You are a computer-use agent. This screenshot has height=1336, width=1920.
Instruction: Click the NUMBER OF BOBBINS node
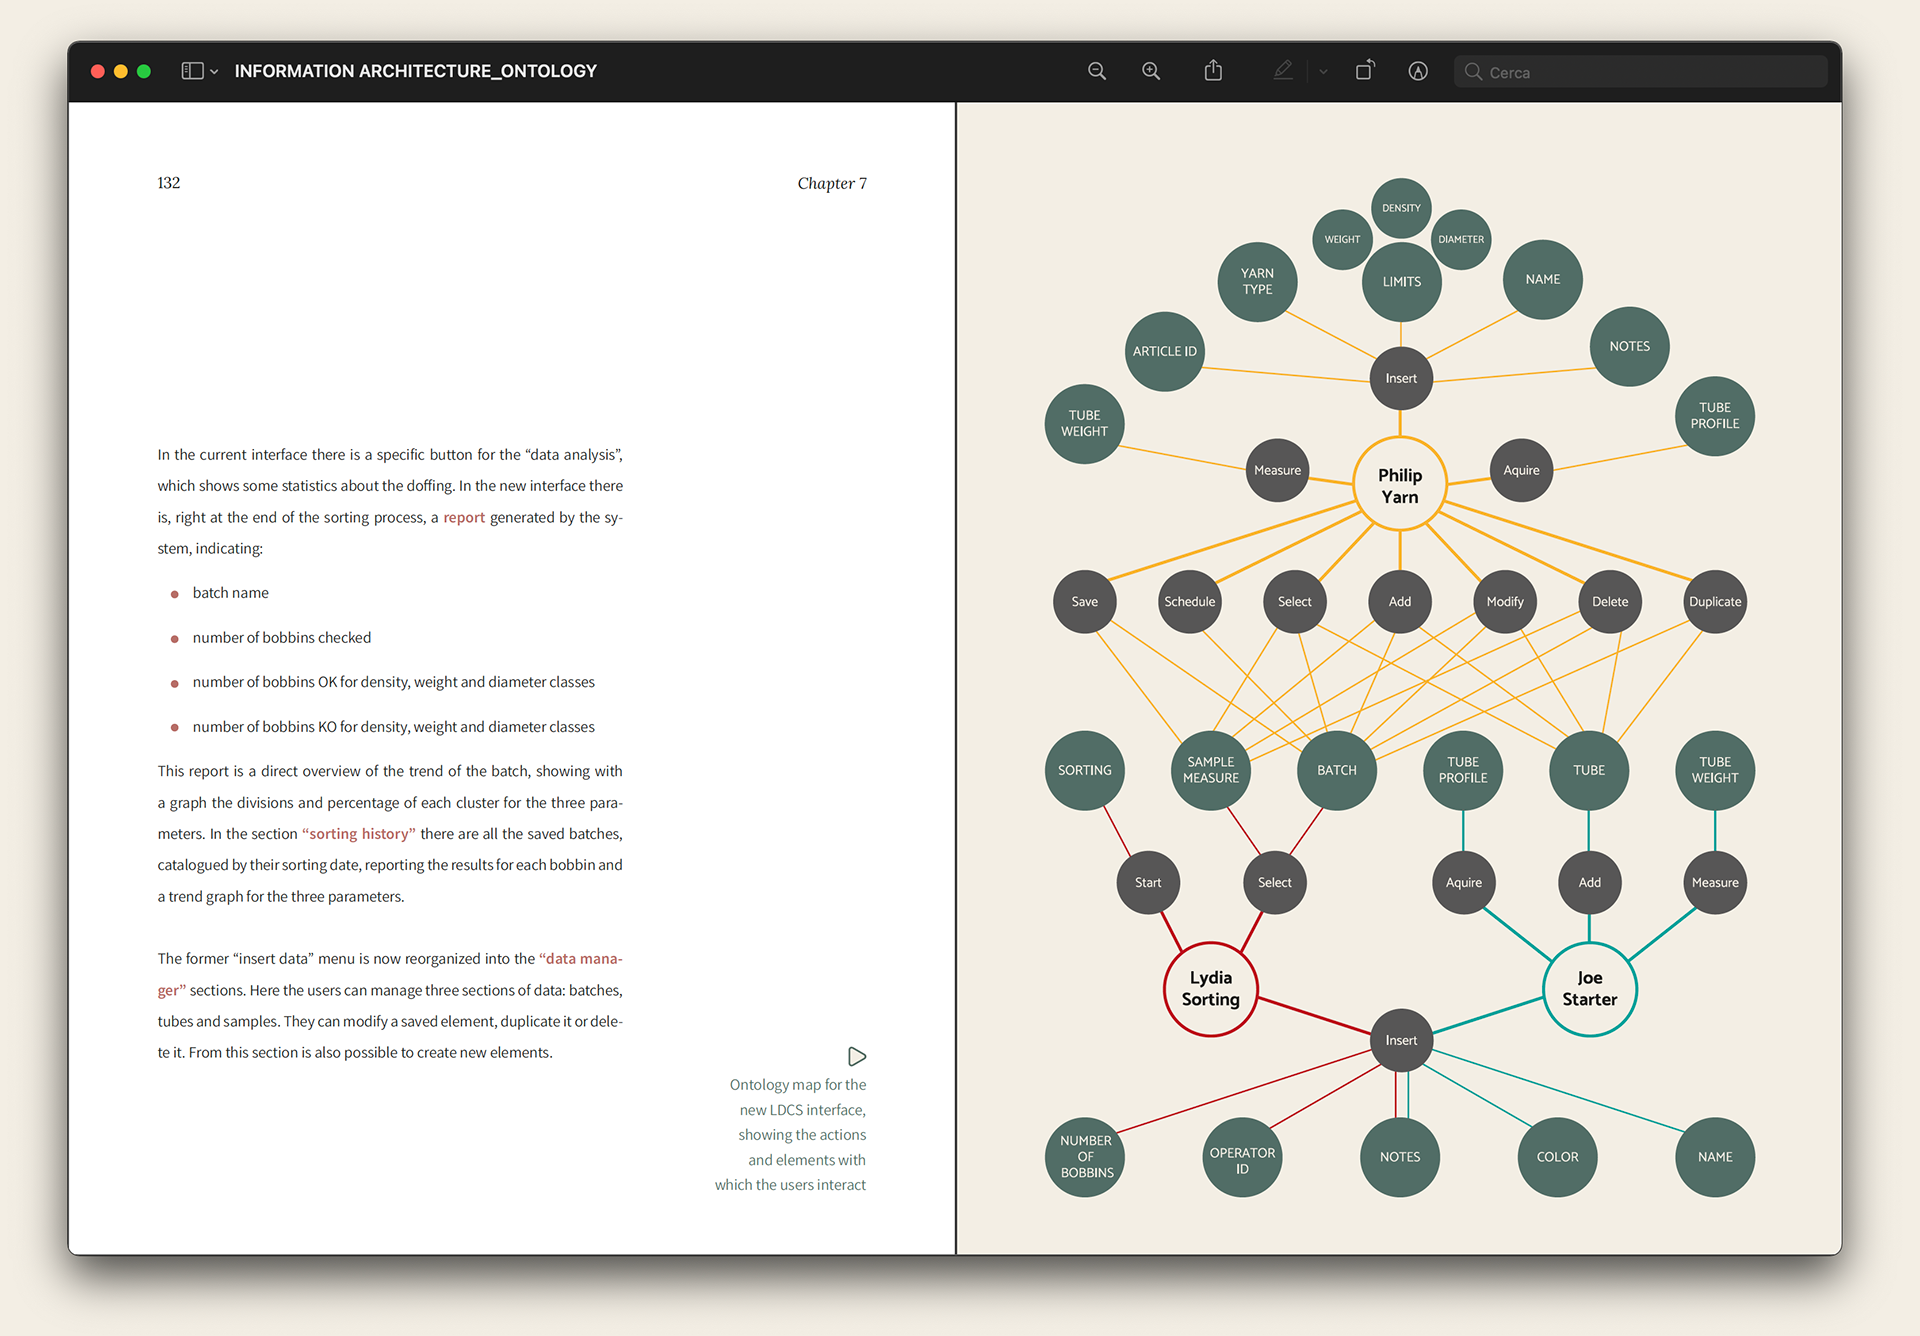[1085, 1156]
